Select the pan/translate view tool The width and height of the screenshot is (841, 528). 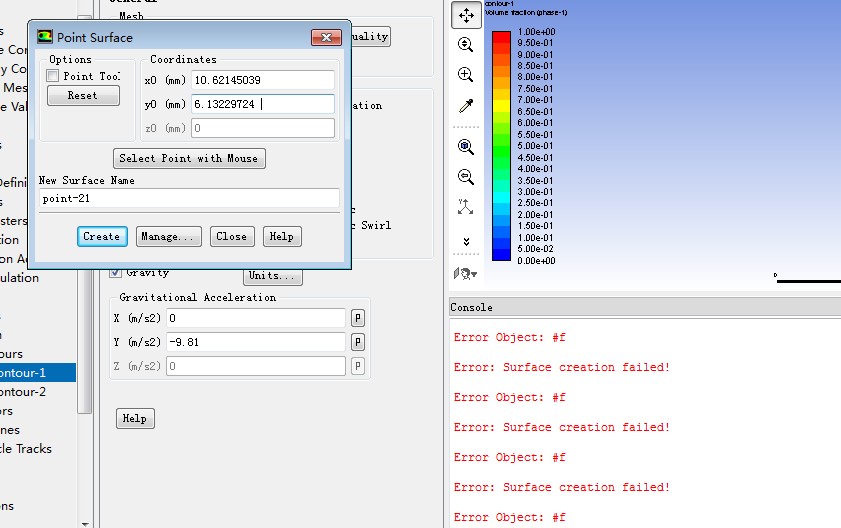[466, 15]
